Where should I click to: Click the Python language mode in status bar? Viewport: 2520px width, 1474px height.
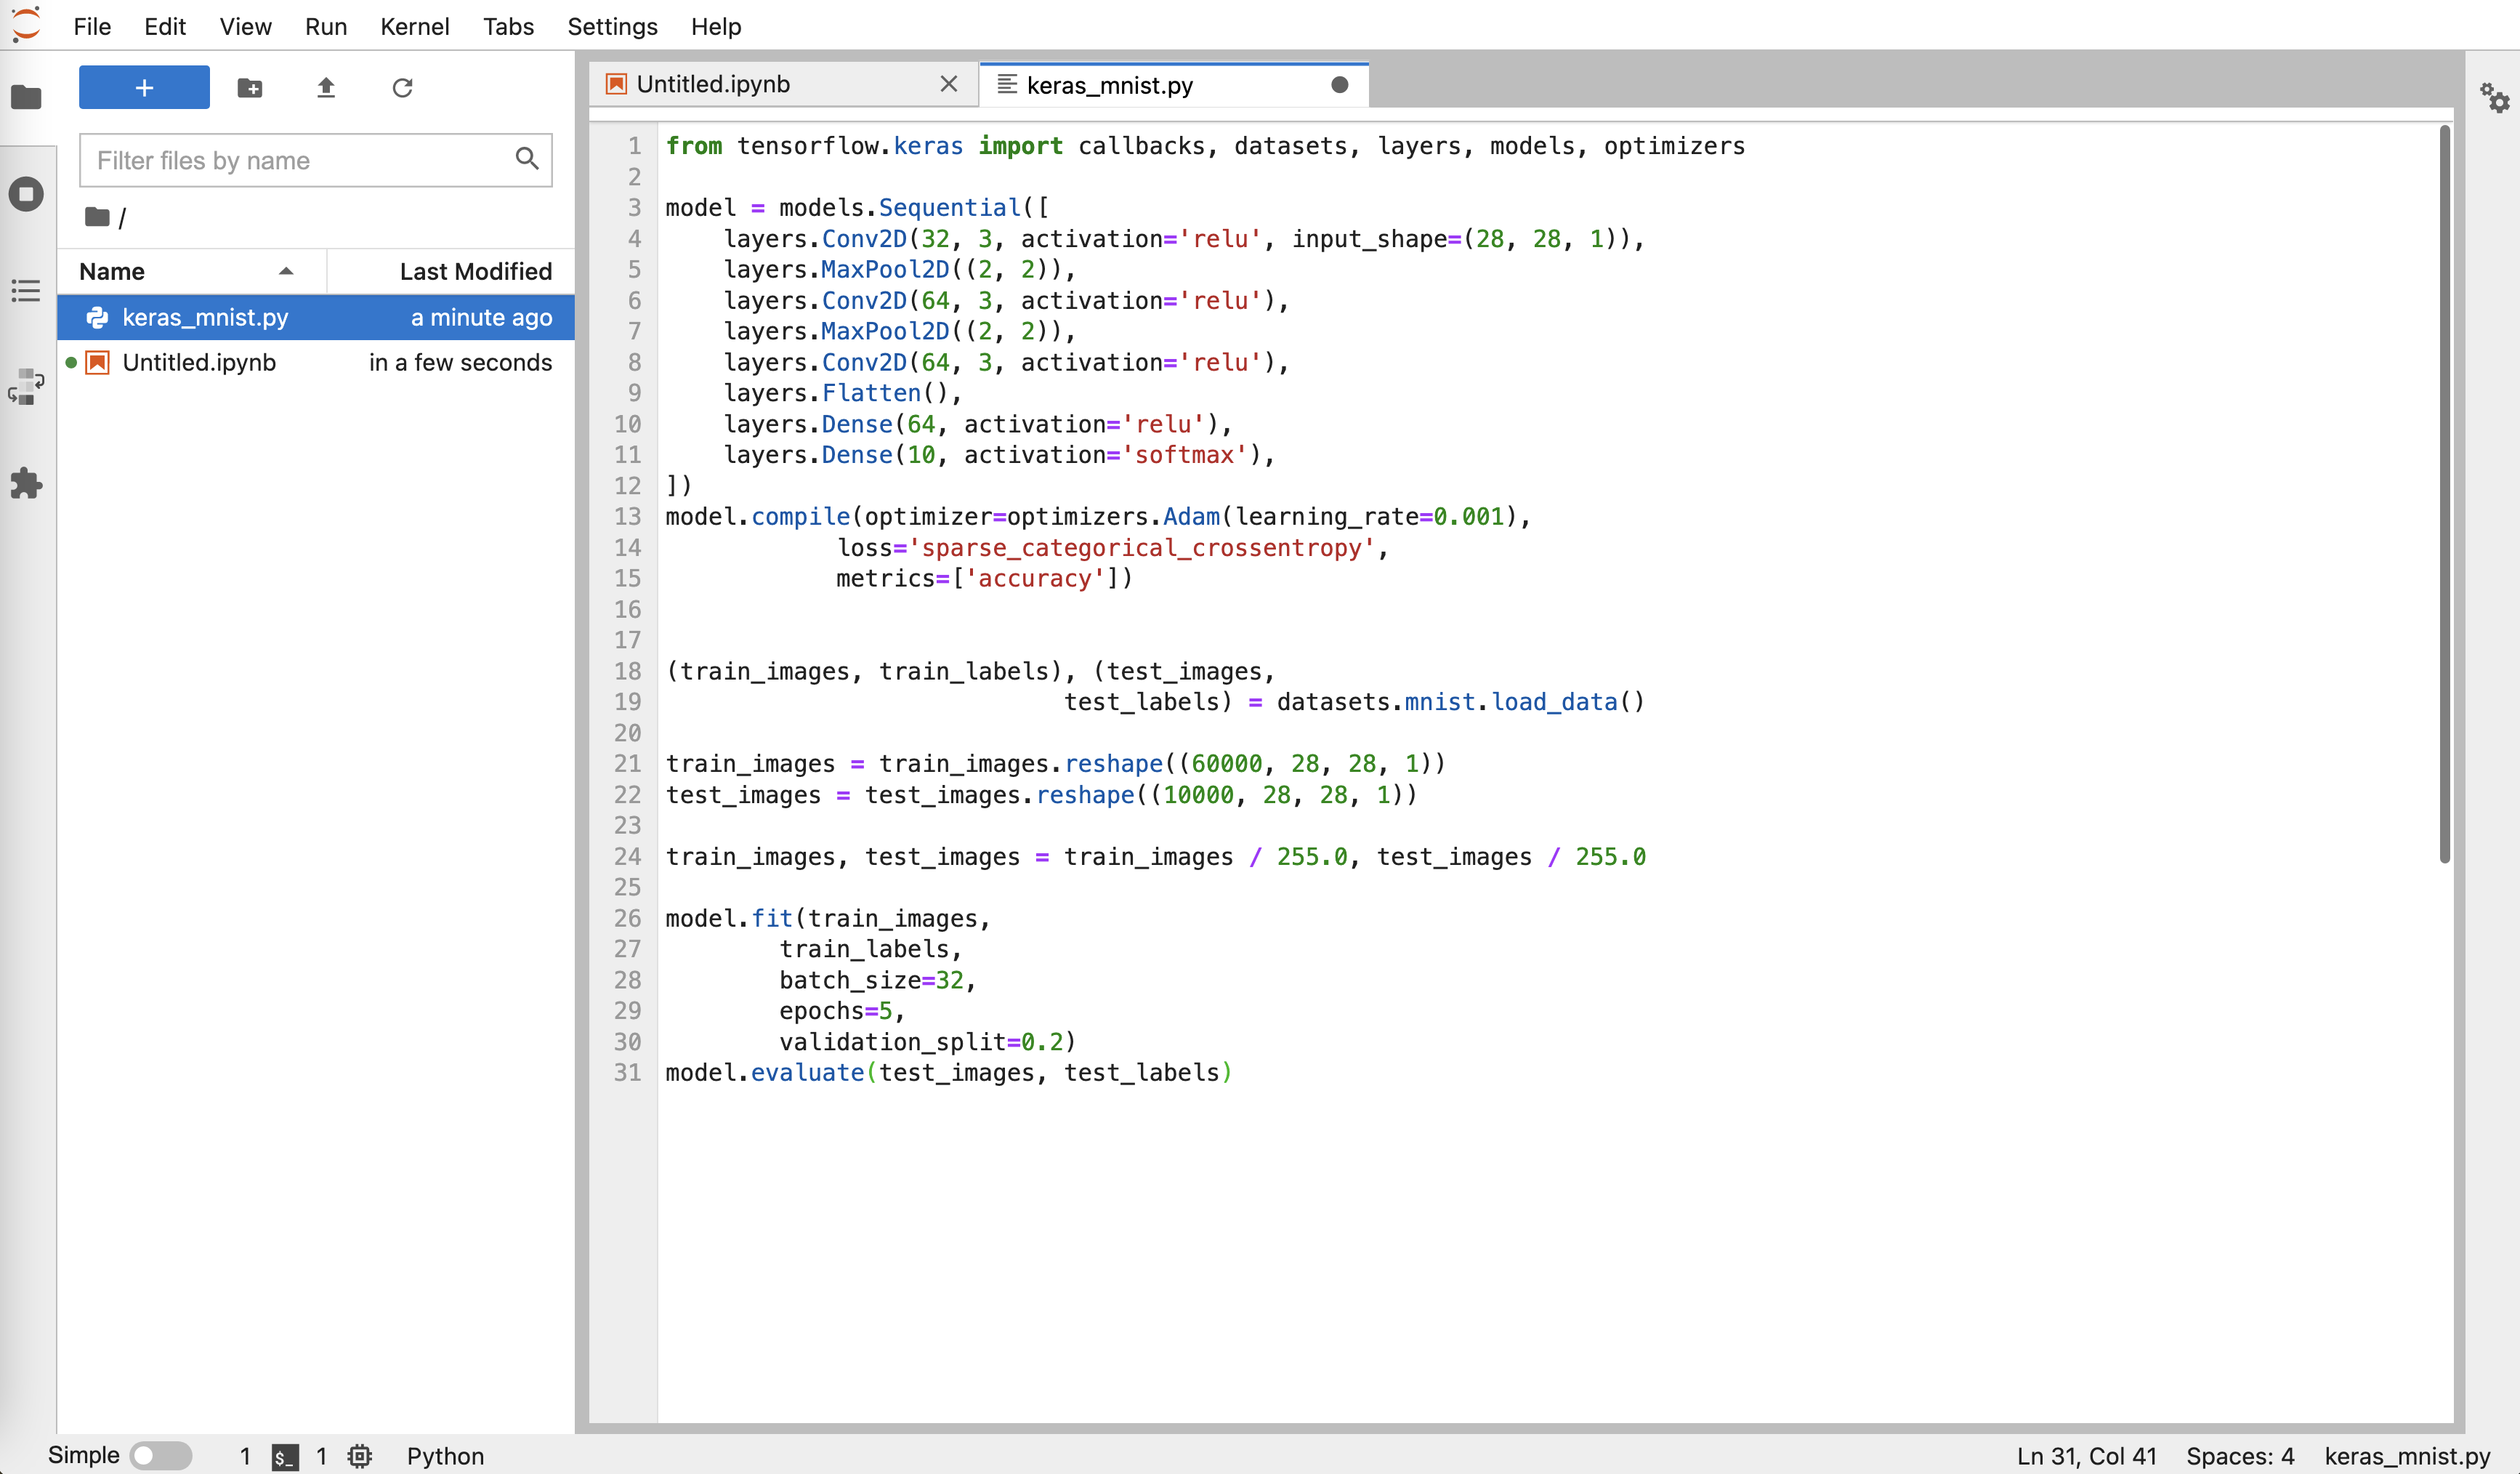(x=445, y=1456)
